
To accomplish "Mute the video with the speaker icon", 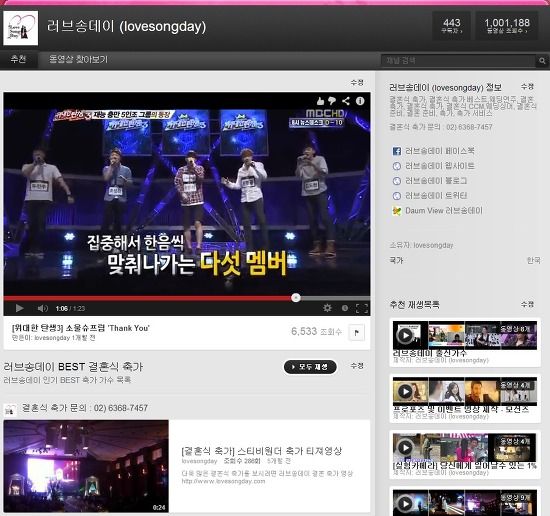I will pyautogui.click(x=42, y=308).
